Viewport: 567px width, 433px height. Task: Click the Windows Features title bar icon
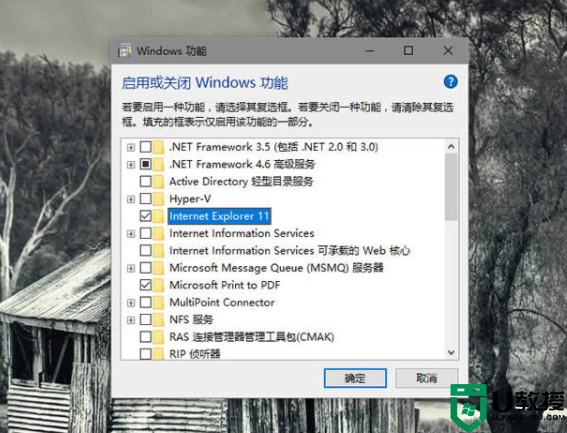pos(125,51)
